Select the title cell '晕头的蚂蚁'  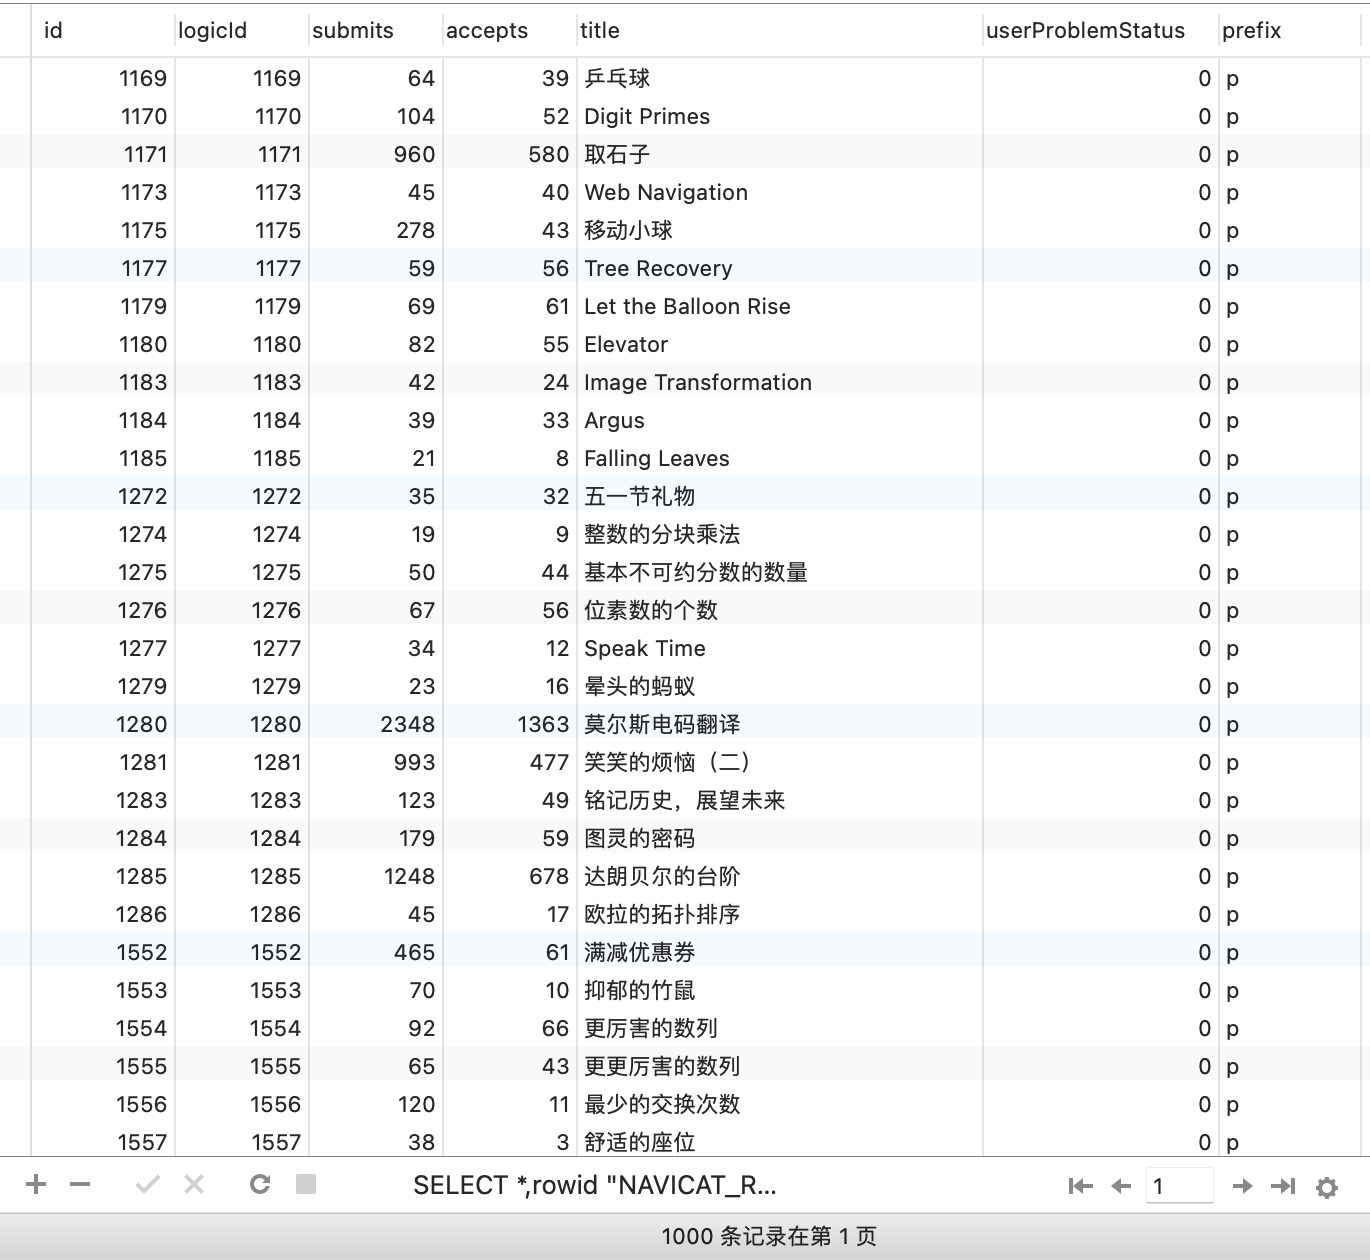(x=780, y=687)
